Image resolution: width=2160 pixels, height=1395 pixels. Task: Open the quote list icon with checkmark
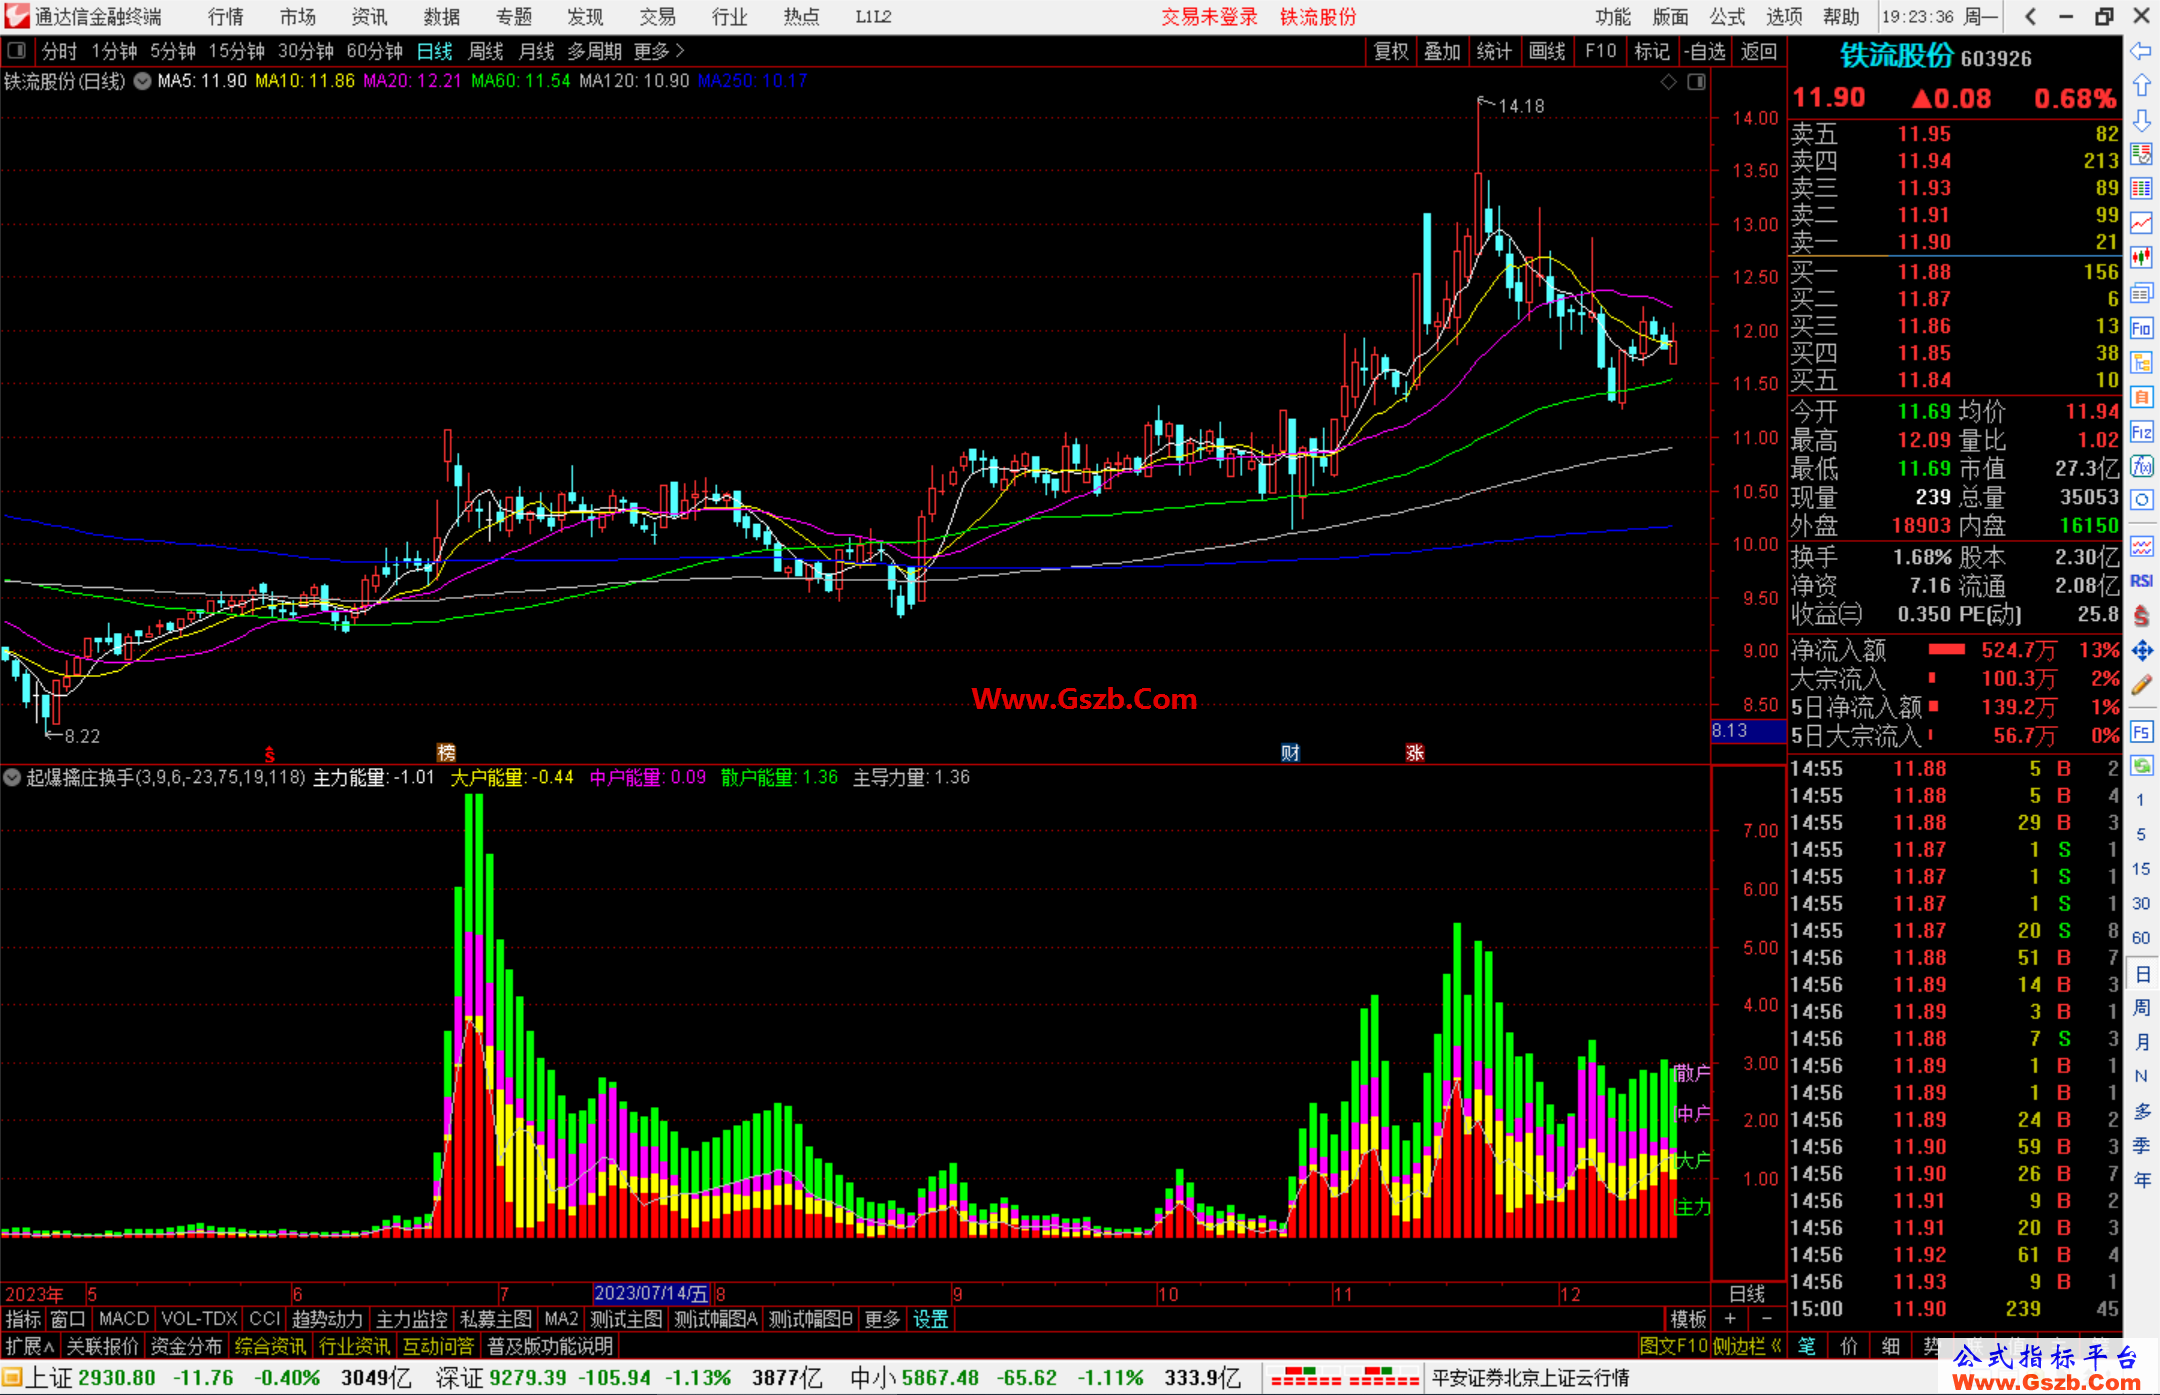(2141, 154)
